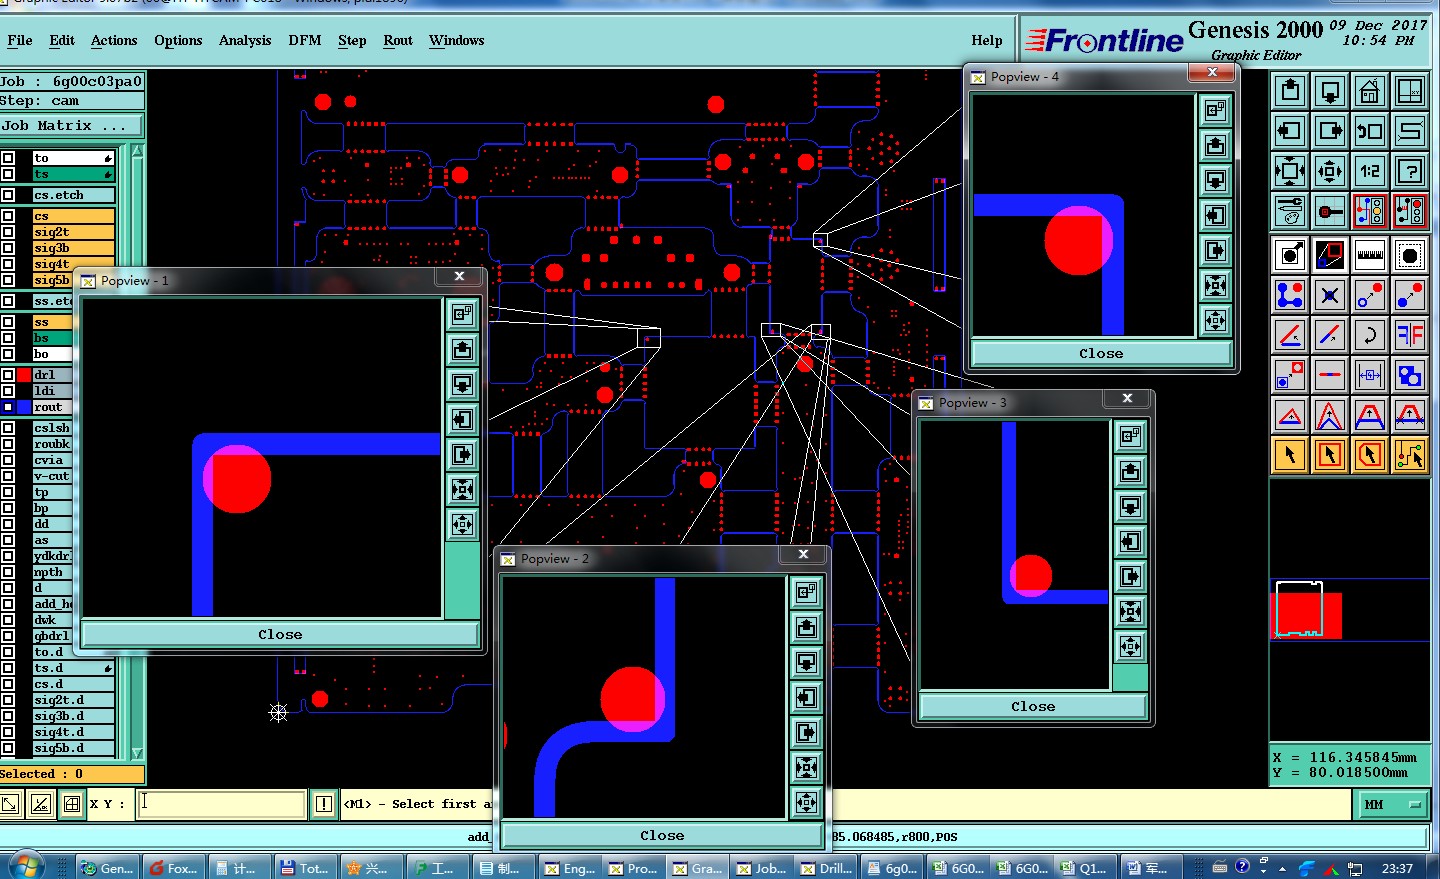Click Close button in Popview 2
This screenshot has width=1440, height=879.
(662, 836)
